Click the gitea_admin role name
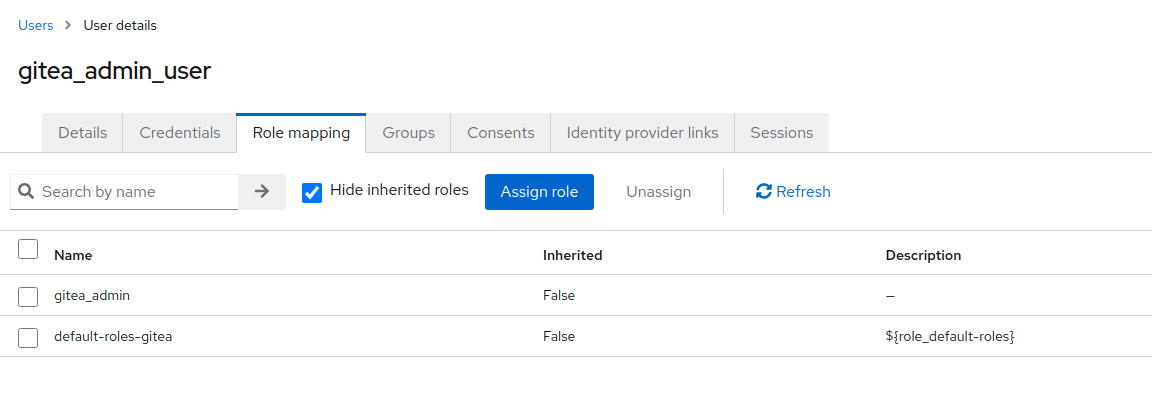1152x417 pixels. tap(92, 295)
